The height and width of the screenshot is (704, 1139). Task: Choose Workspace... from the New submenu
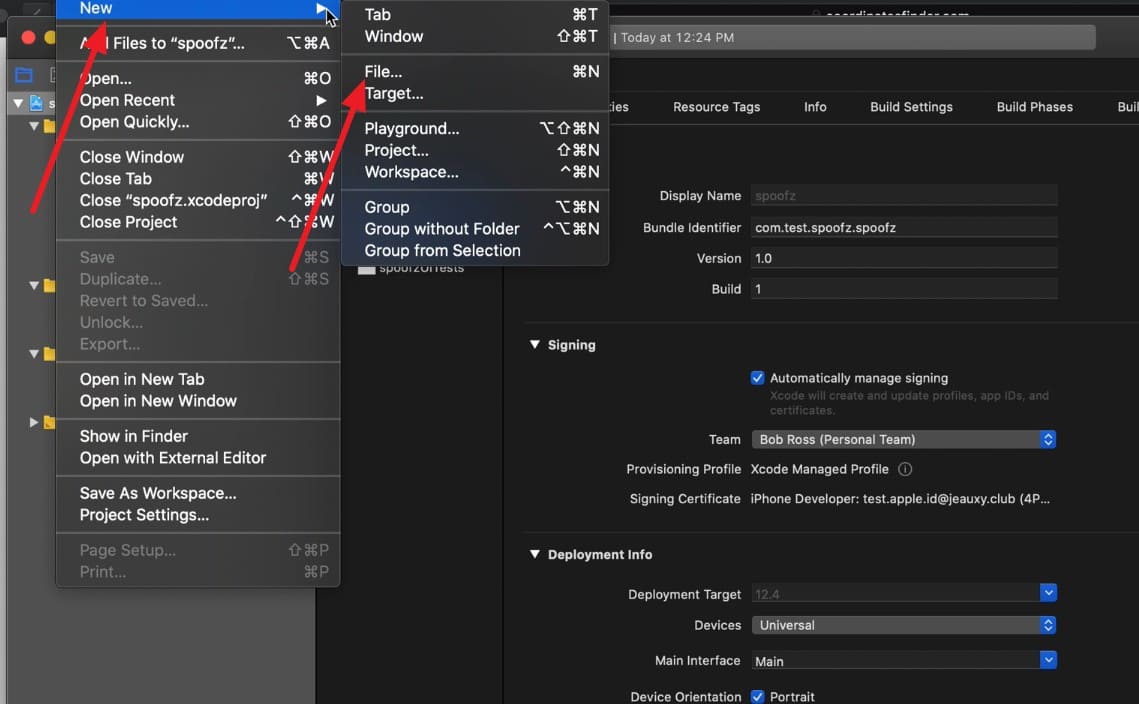[475, 172]
